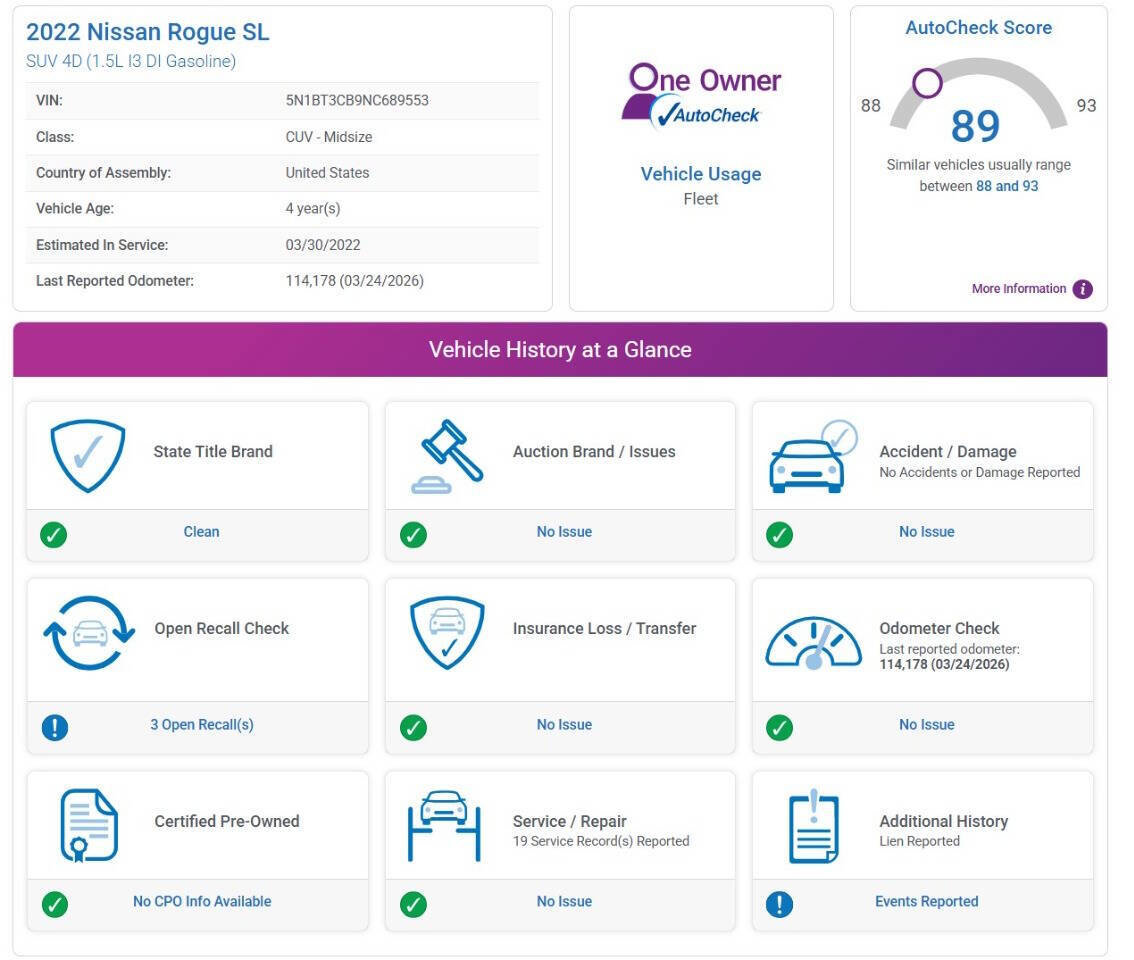This screenshot has width=1134, height=960.
Task: Open the No CPO Info Available link
Action: (202, 901)
